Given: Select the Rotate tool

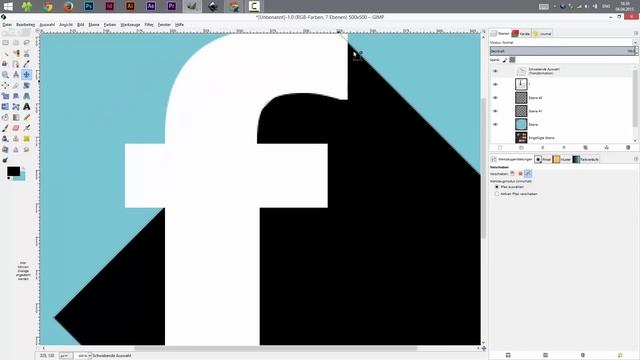Looking at the screenshot, I should (x=27, y=85).
